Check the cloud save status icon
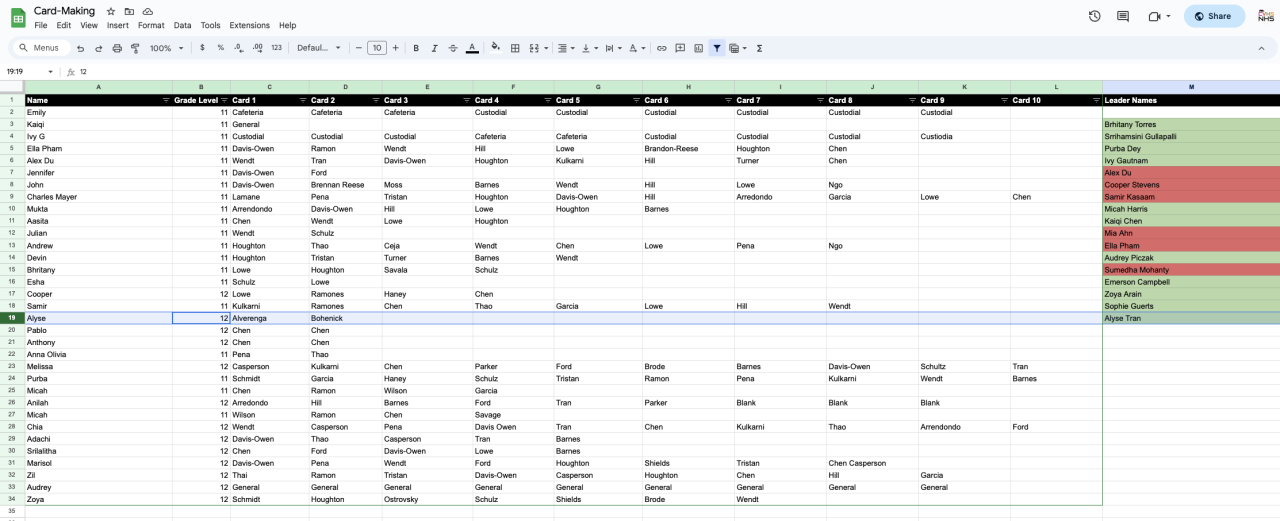The height and width of the screenshot is (521, 1280). click(148, 11)
